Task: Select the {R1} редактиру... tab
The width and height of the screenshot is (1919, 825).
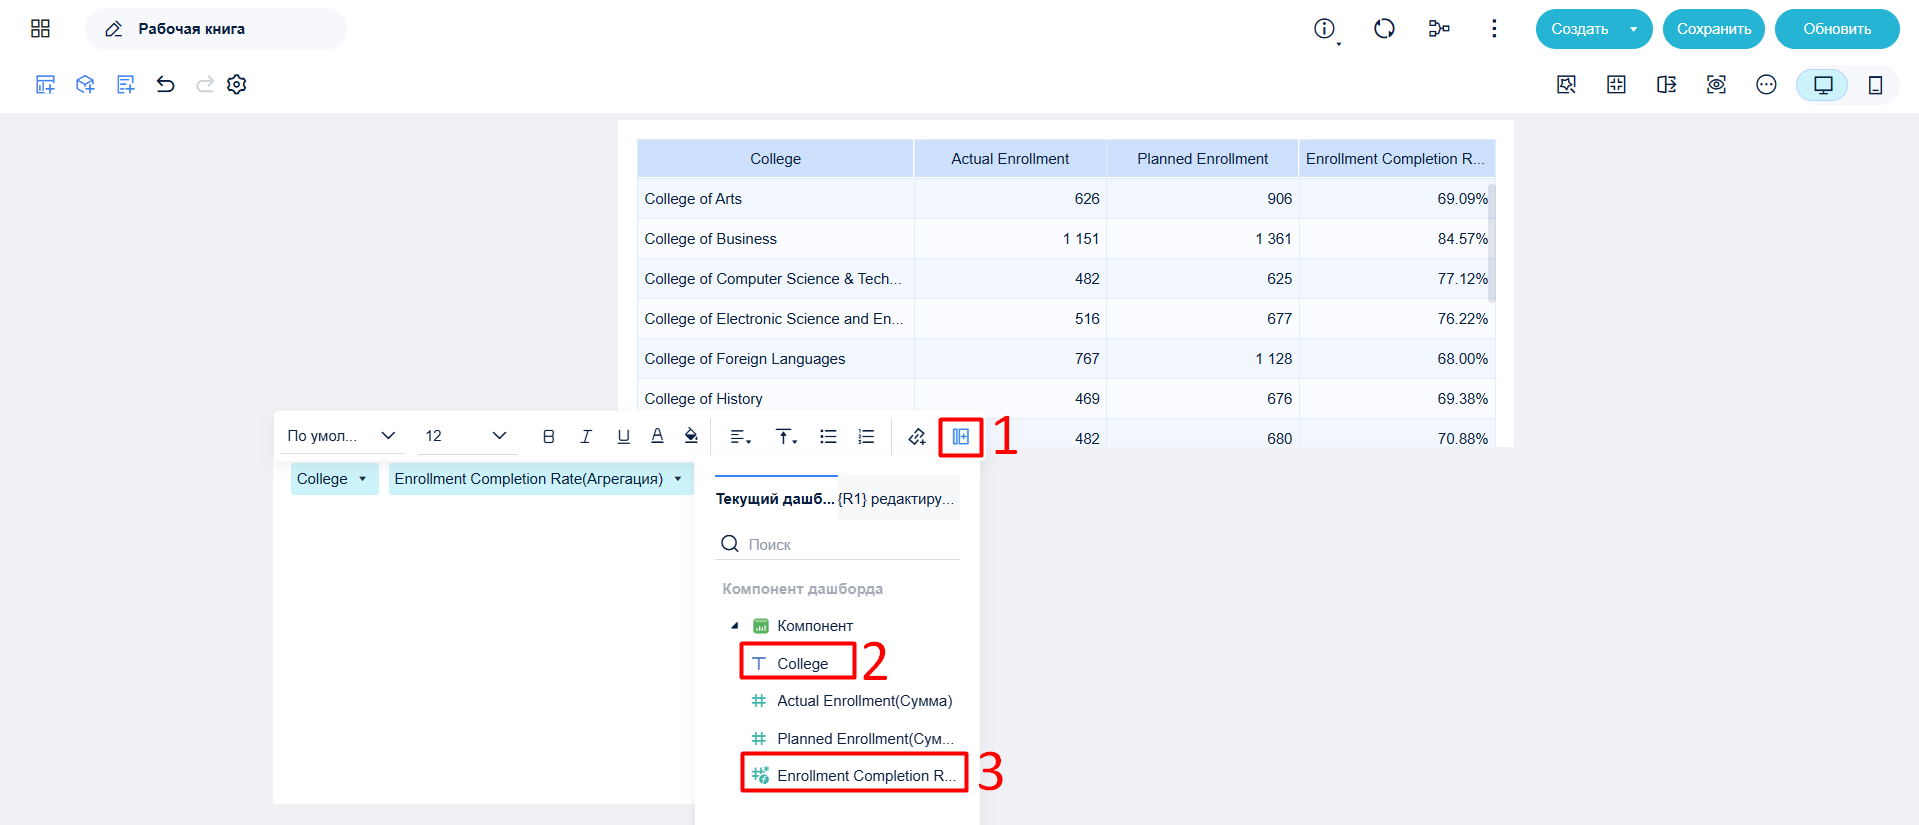Action: point(897,498)
